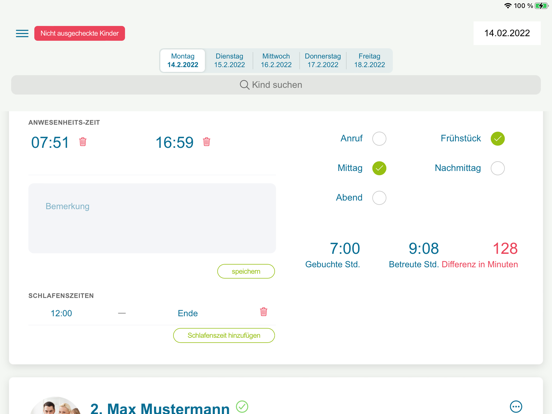Enable the Nachmittag checkbox
Image resolution: width=552 pixels, height=414 pixels.
497,168
